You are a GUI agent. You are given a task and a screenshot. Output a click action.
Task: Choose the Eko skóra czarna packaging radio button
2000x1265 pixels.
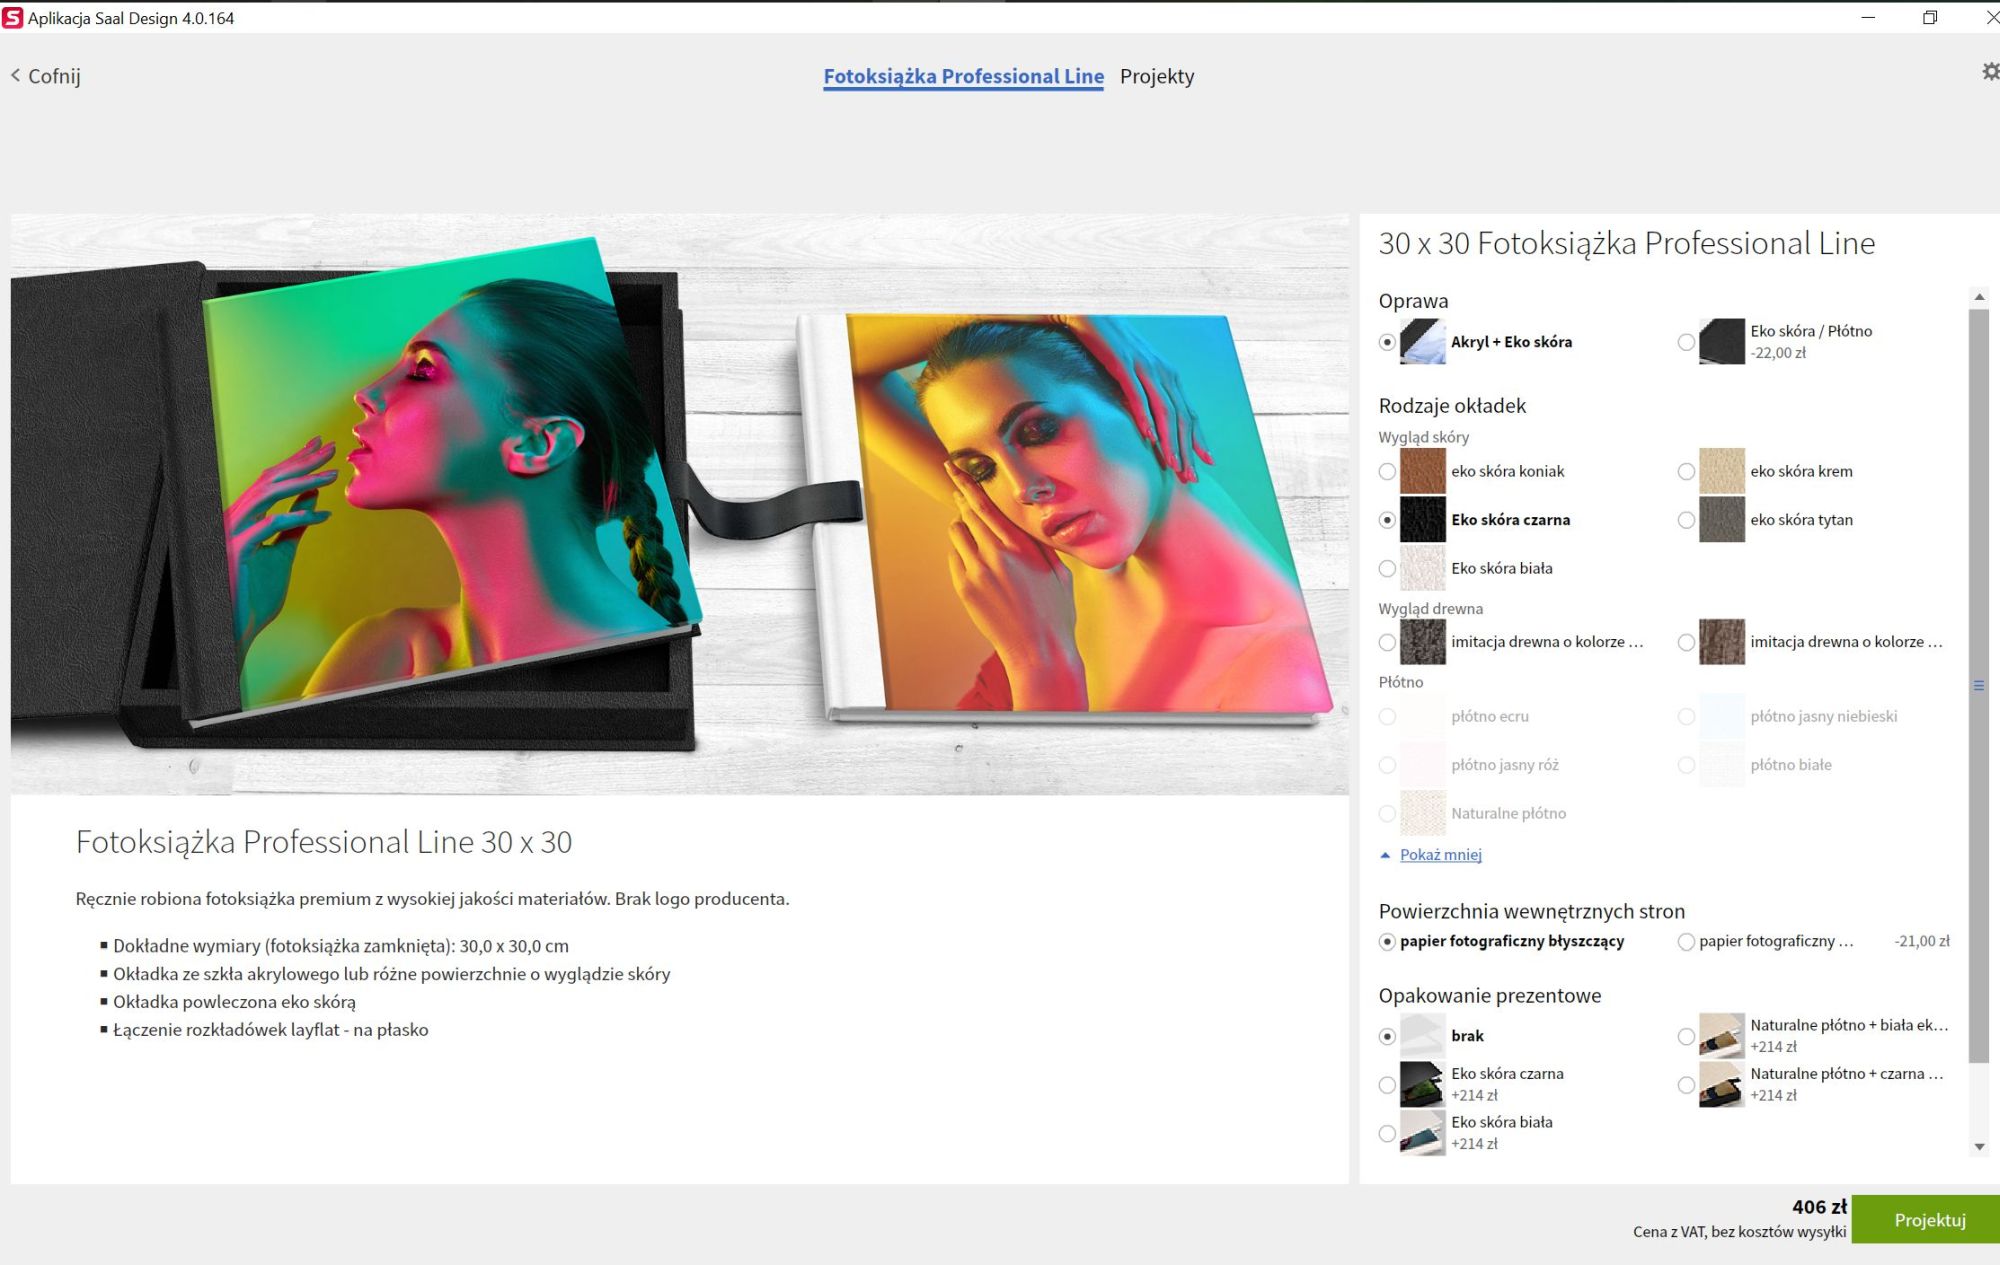click(x=1387, y=1085)
